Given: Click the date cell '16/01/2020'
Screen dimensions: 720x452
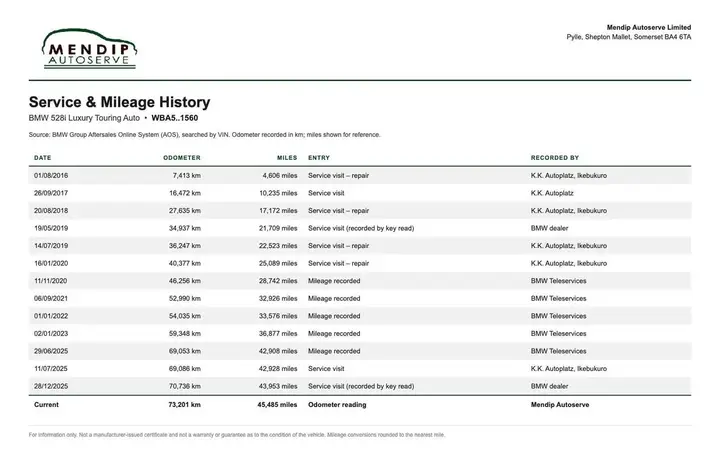Looking at the screenshot, I should point(51,263).
